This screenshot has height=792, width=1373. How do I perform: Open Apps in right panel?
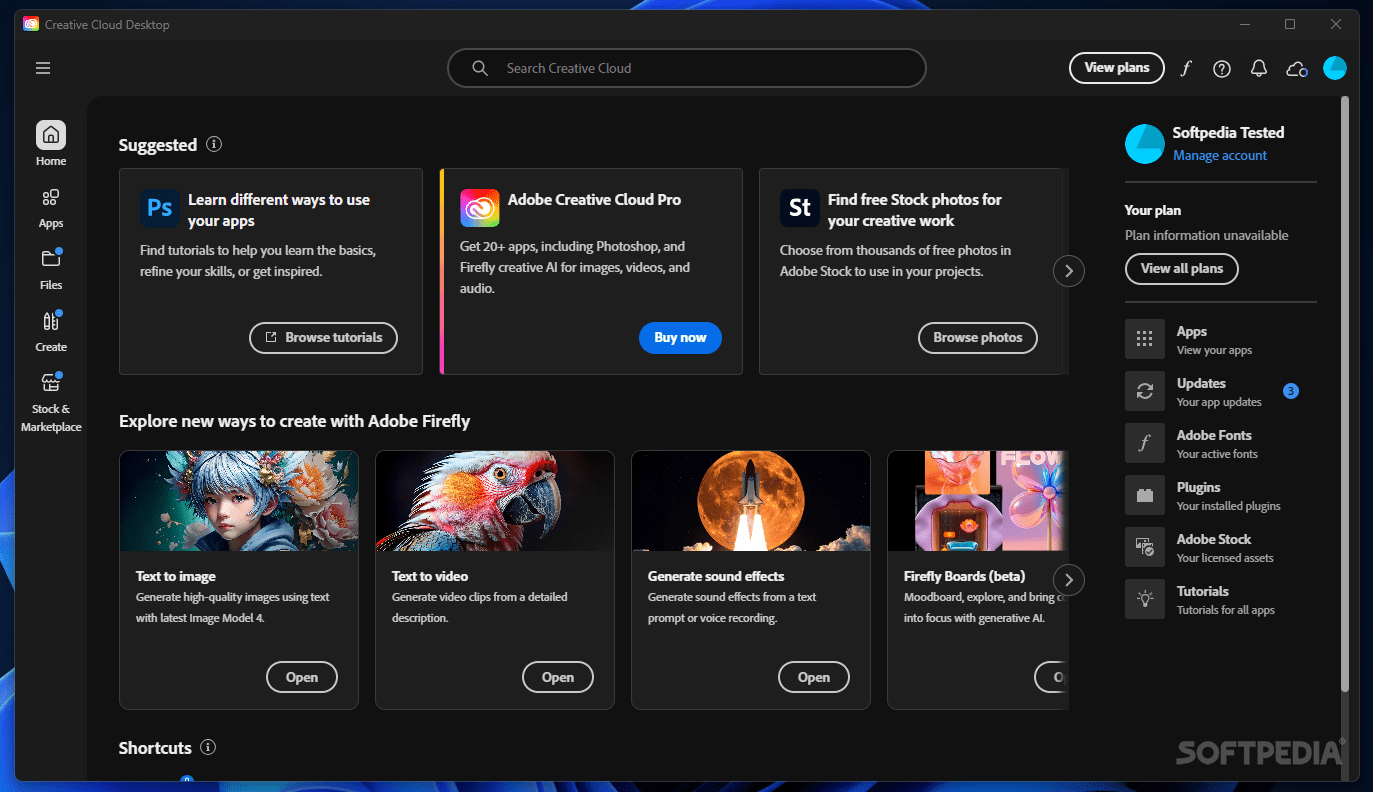click(1220, 339)
